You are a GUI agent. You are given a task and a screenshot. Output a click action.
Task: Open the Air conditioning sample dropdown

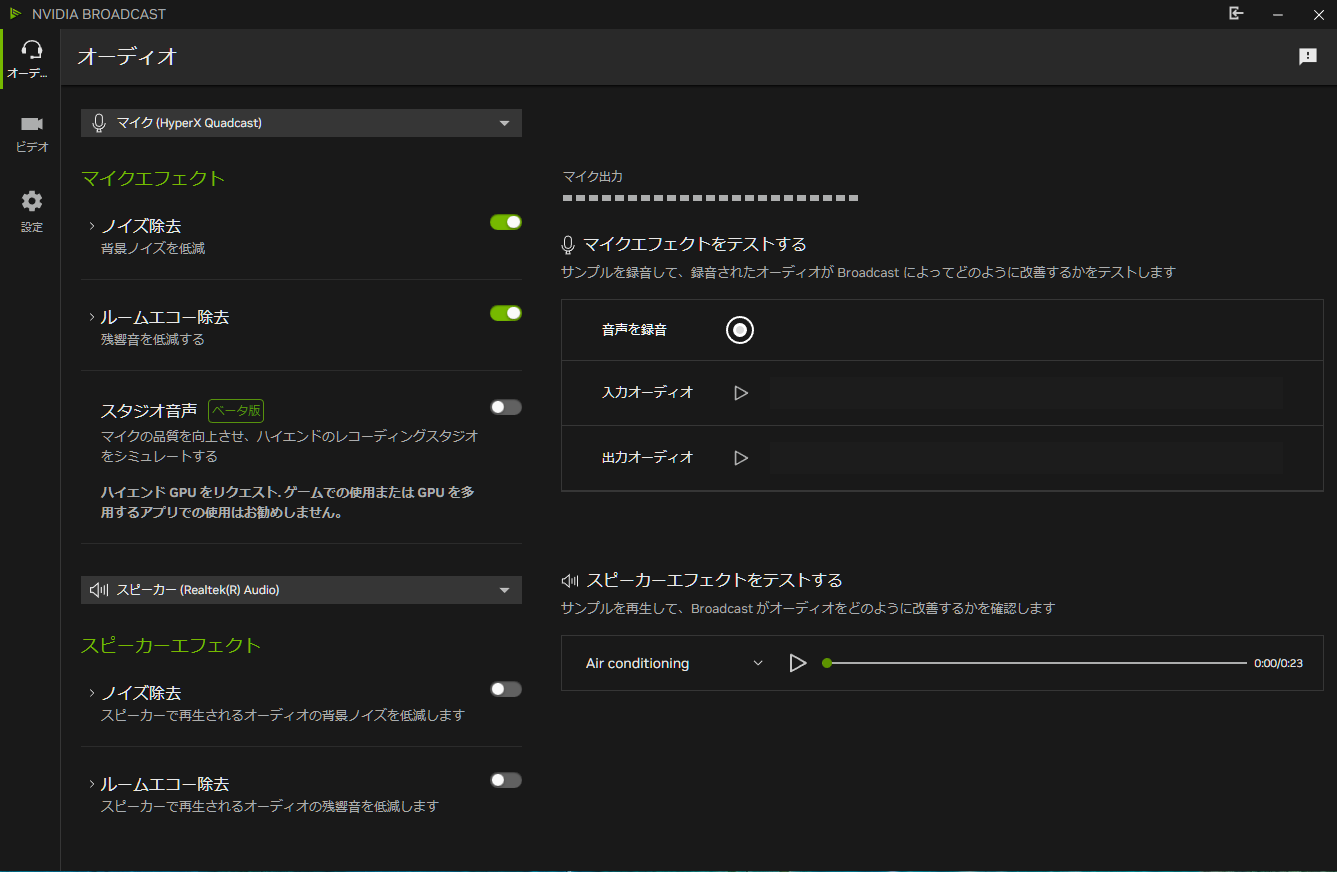[x=675, y=663]
